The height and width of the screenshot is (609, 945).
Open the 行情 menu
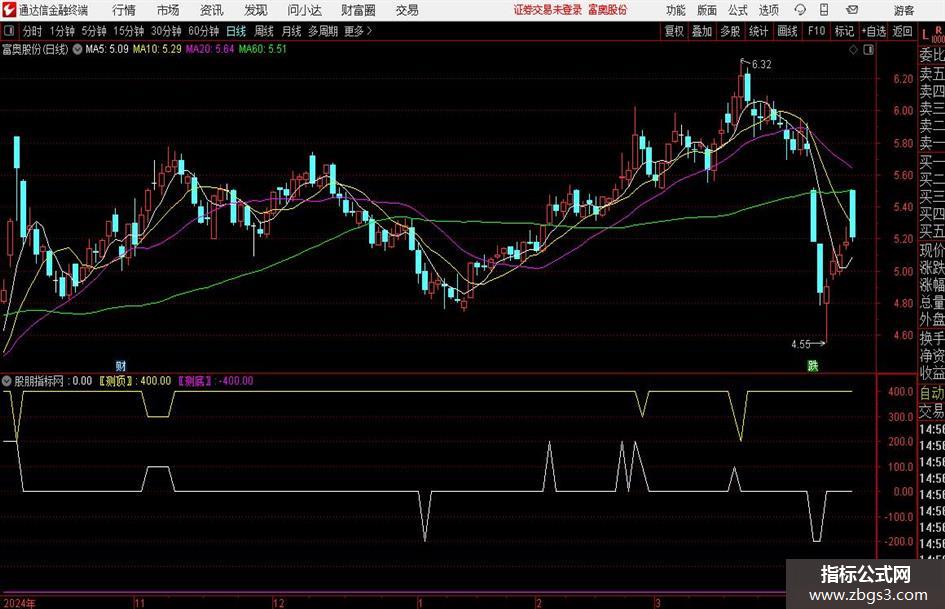tap(124, 10)
